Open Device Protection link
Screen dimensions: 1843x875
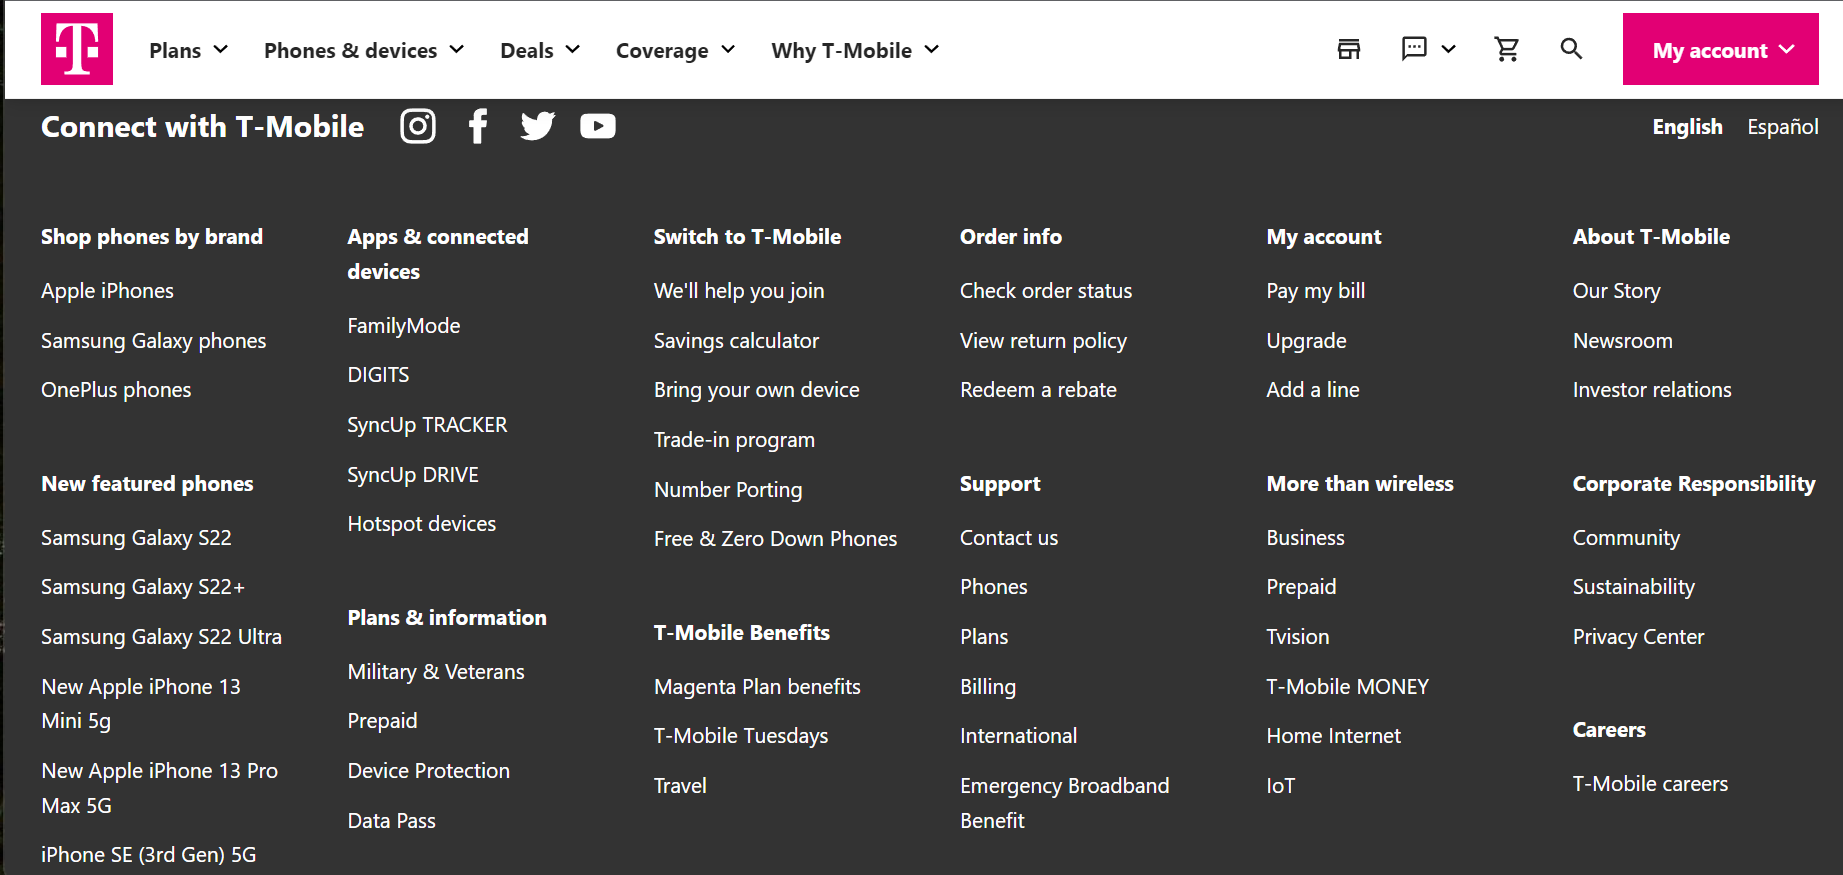pyautogui.click(x=428, y=771)
